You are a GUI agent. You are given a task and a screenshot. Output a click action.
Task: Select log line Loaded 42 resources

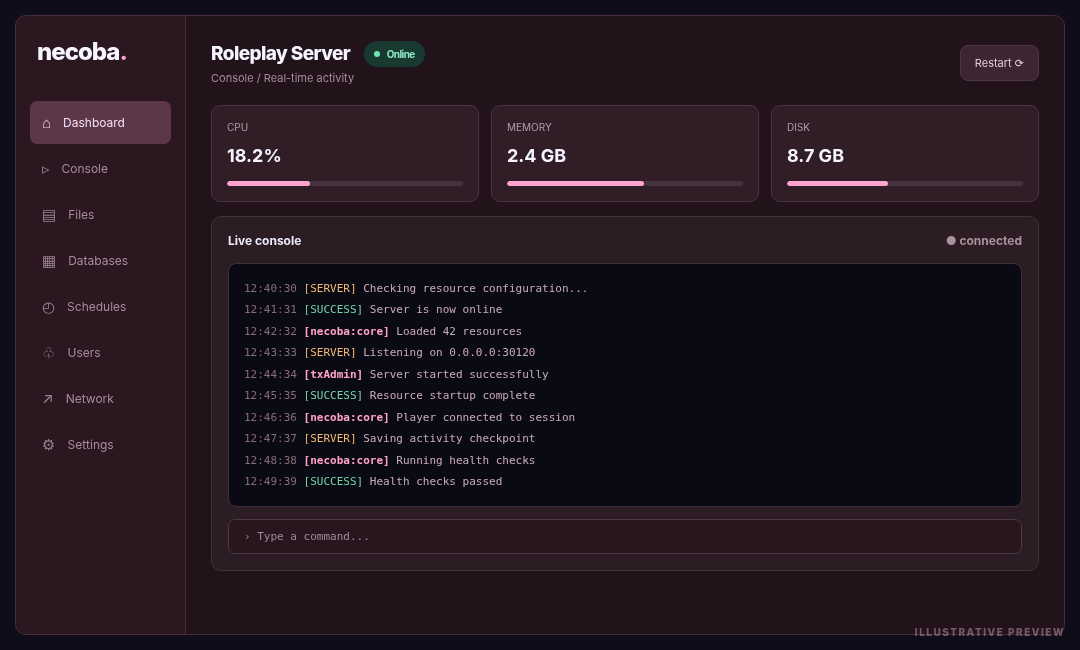click(x=383, y=331)
